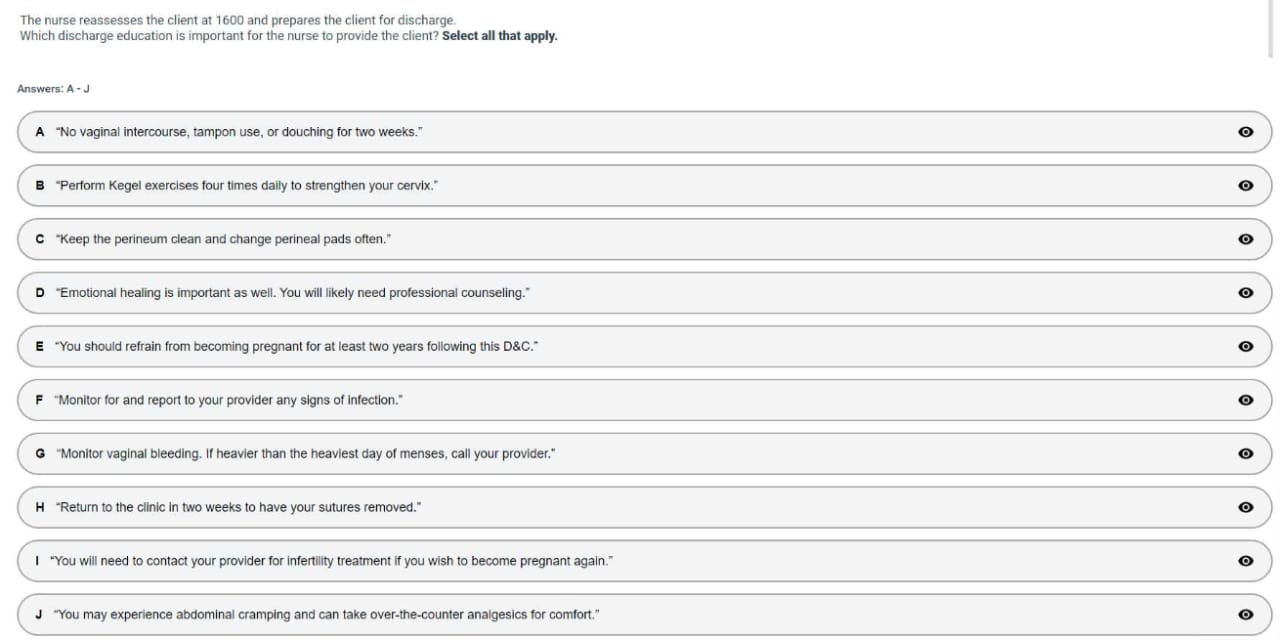Select answer I about infertility treatment

click(331, 561)
